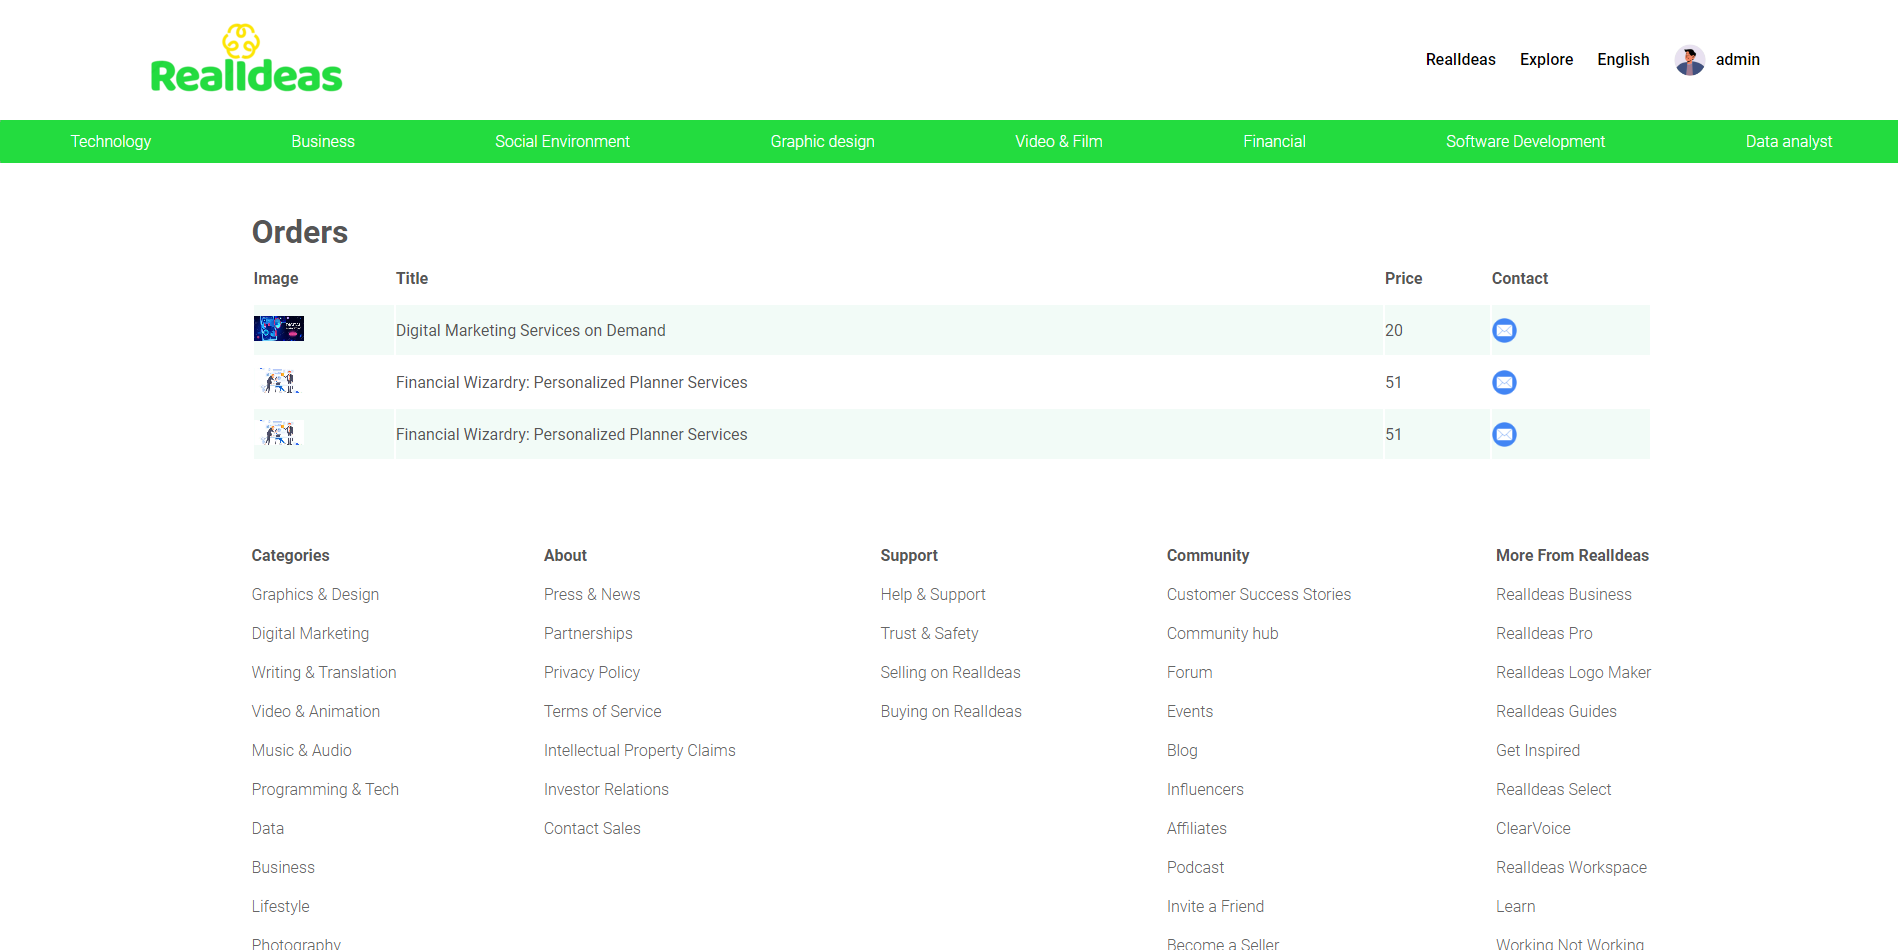Screen dimensions: 1898x950
Task: Open Lifestyle footer link
Action: point(281,907)
